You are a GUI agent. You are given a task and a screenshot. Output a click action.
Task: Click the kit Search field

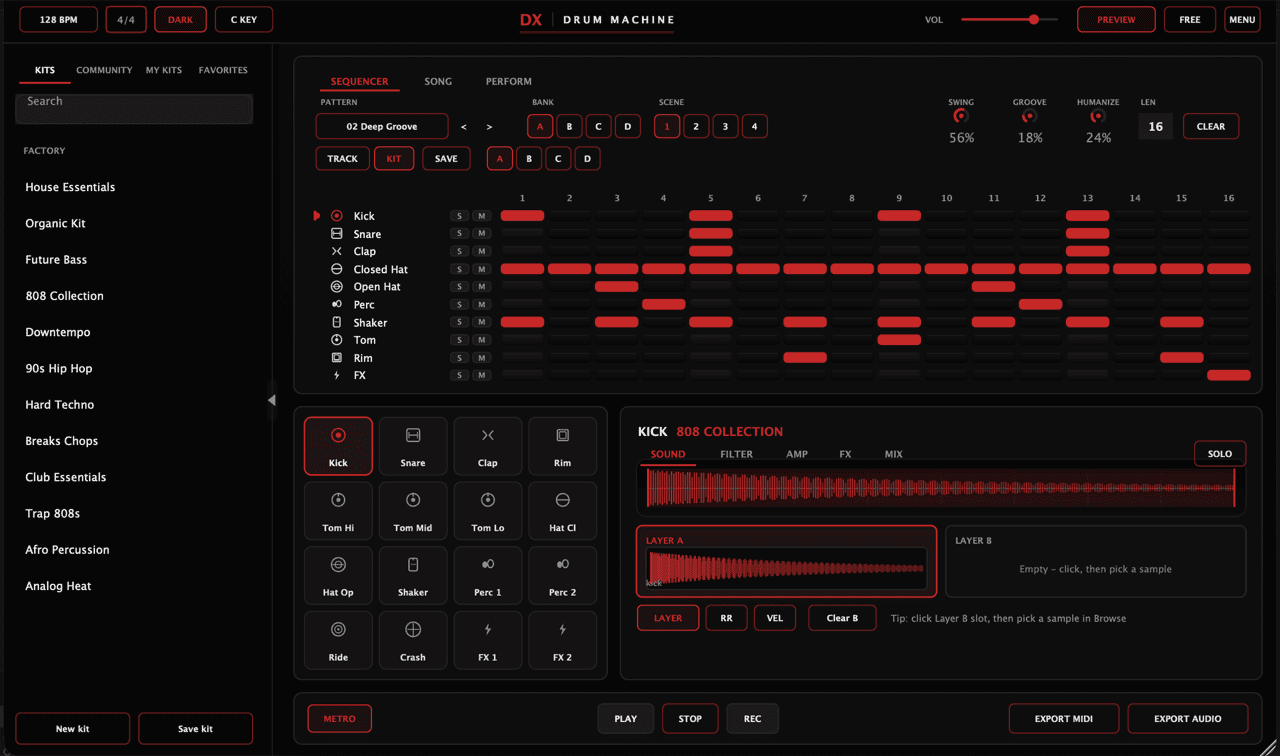tap(134, 108)
